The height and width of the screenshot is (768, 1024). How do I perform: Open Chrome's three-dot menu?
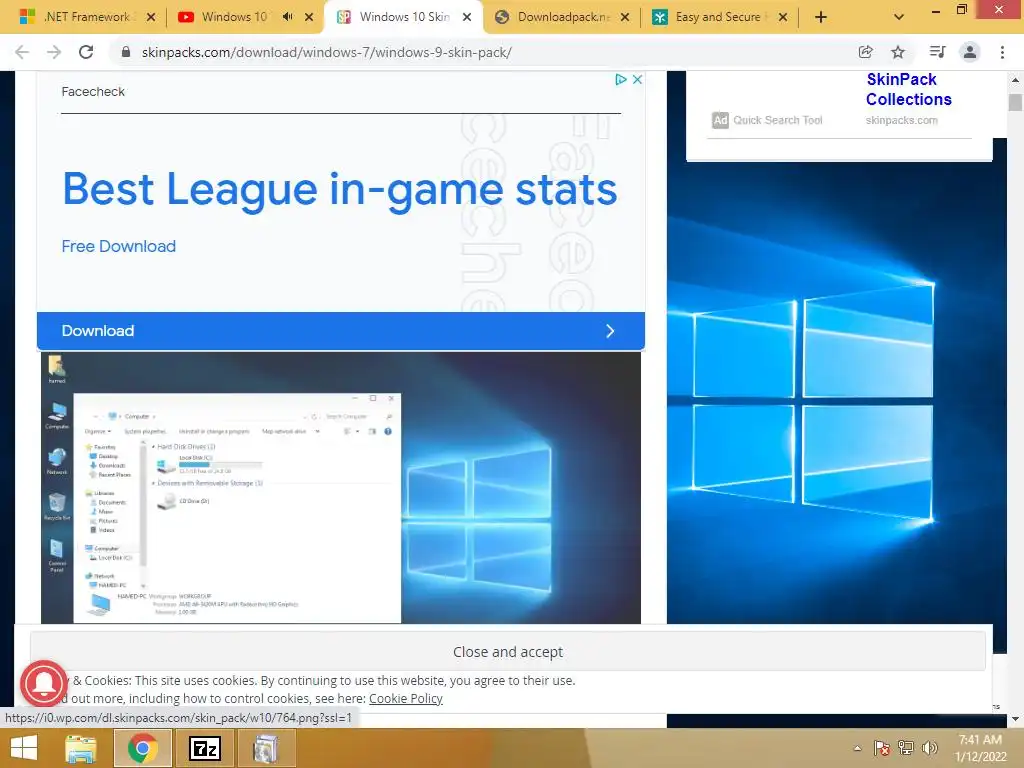pos(1002,52)
